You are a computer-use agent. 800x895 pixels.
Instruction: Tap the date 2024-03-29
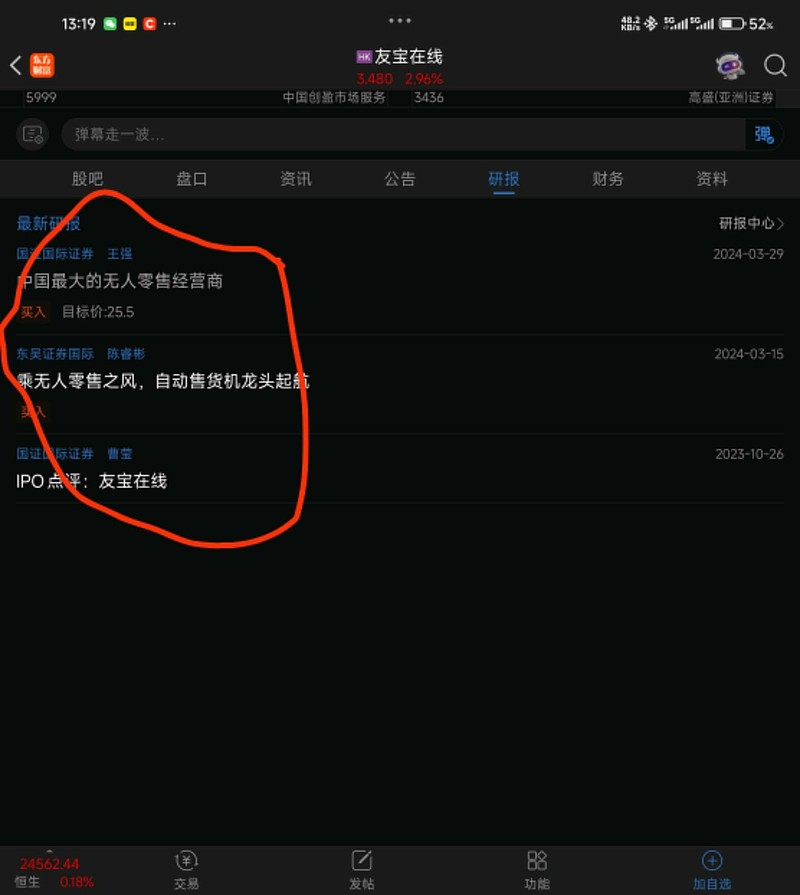pyautogui.click(x=748, y=254)
